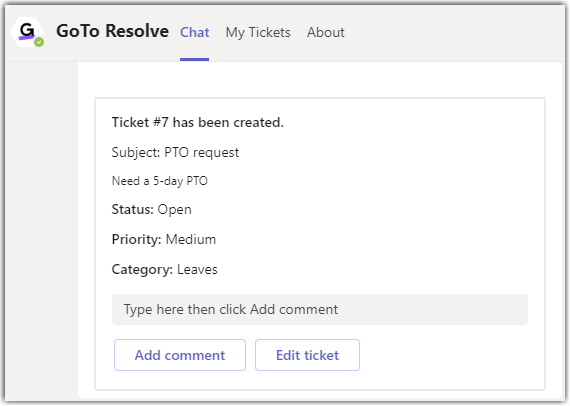
Task: Click the bold Status label
Action: (133, 209)
